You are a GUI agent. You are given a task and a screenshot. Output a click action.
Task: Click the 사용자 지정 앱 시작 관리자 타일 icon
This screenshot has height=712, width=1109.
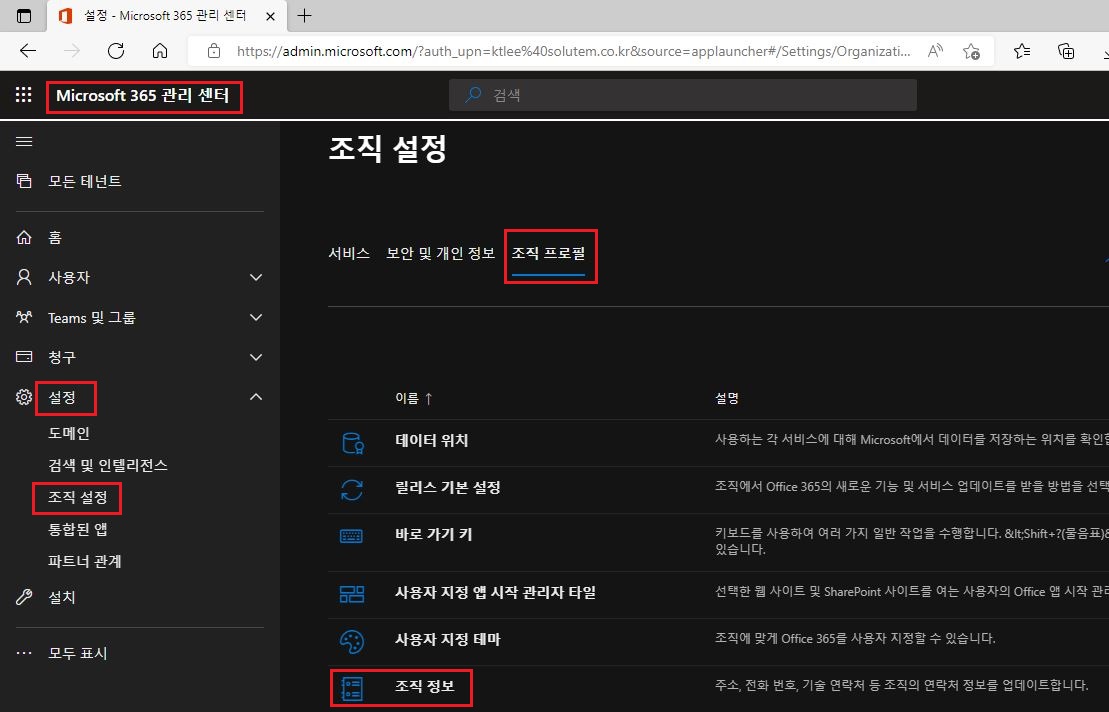tap(352, 594)
